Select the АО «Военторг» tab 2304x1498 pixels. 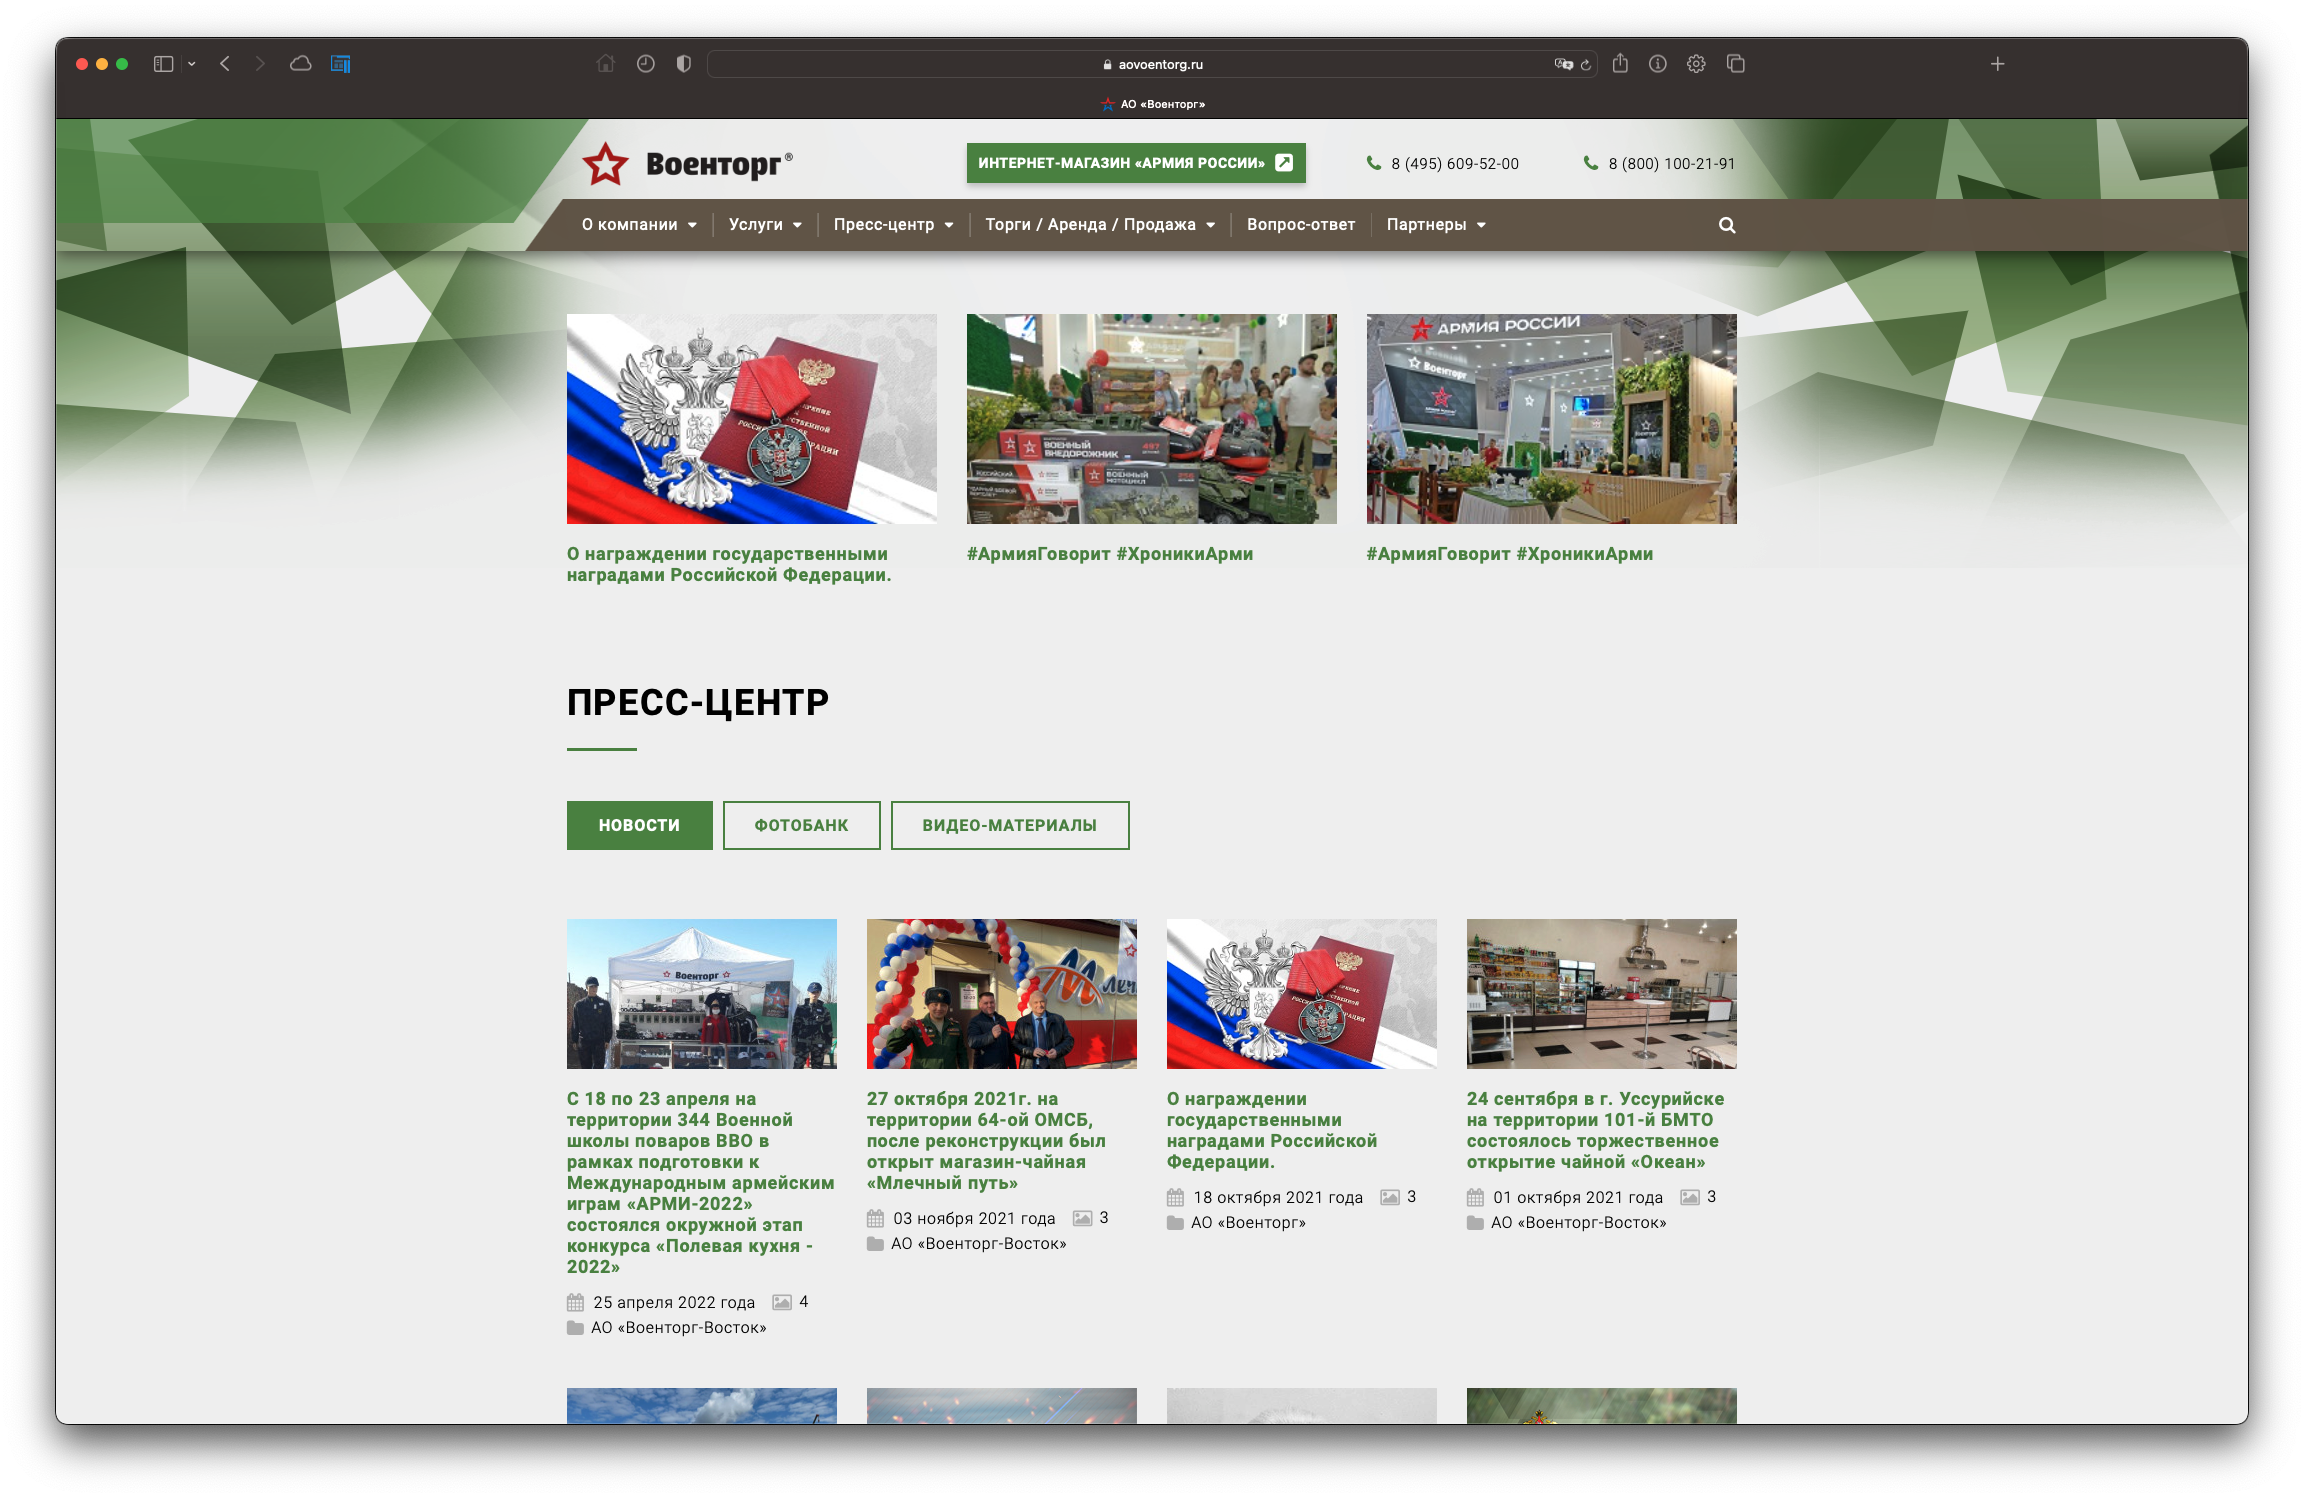click(x=1152, y=104)
